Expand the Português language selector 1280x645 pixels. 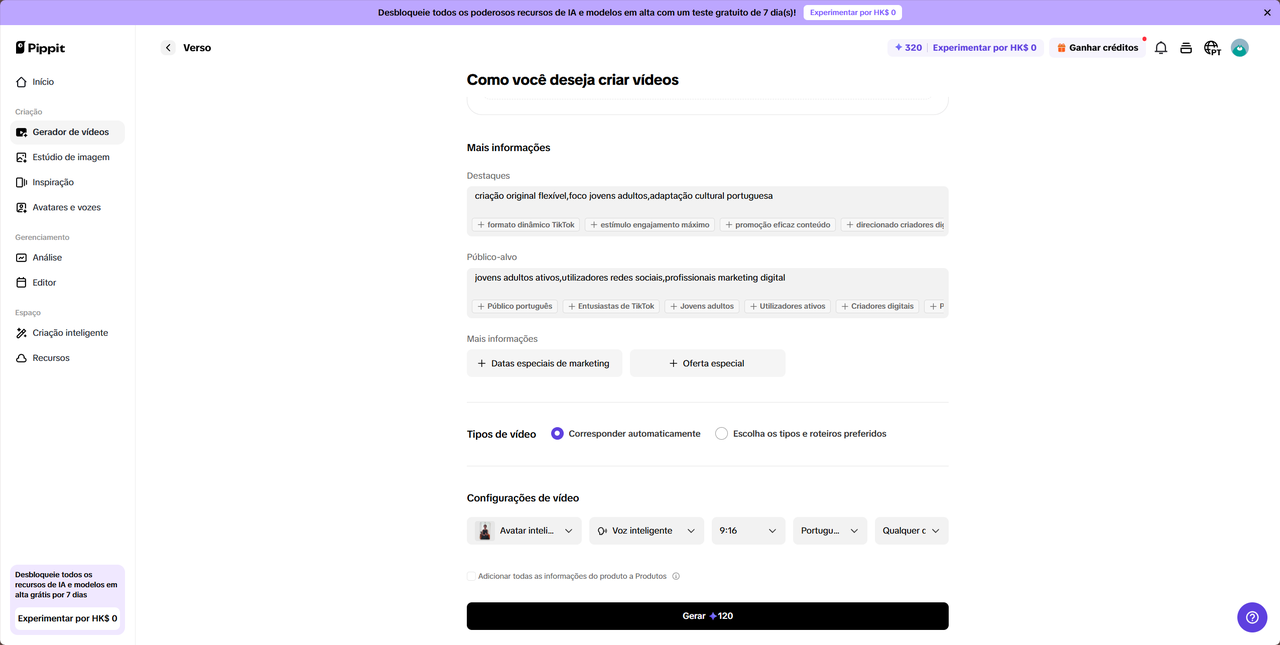click(830, 530)
